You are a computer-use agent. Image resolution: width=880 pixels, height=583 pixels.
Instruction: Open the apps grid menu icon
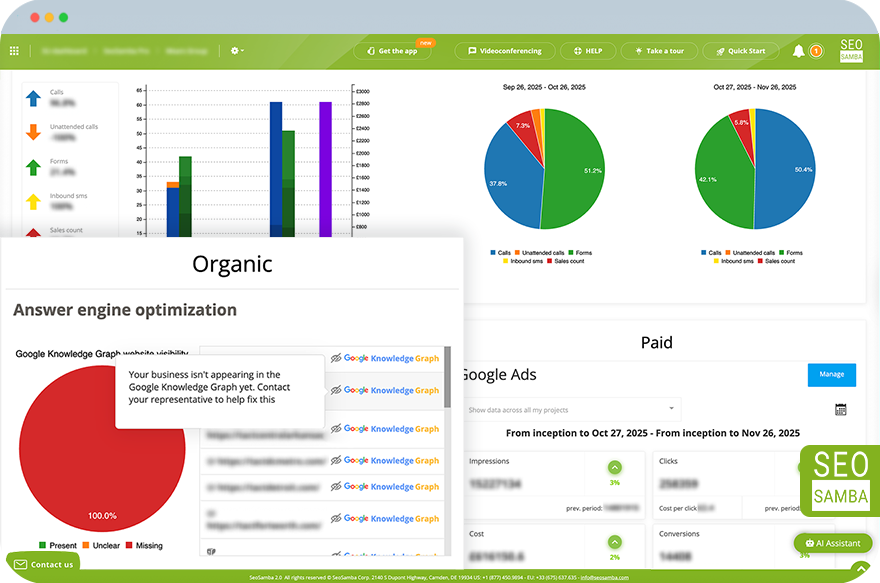coord(15,51)
